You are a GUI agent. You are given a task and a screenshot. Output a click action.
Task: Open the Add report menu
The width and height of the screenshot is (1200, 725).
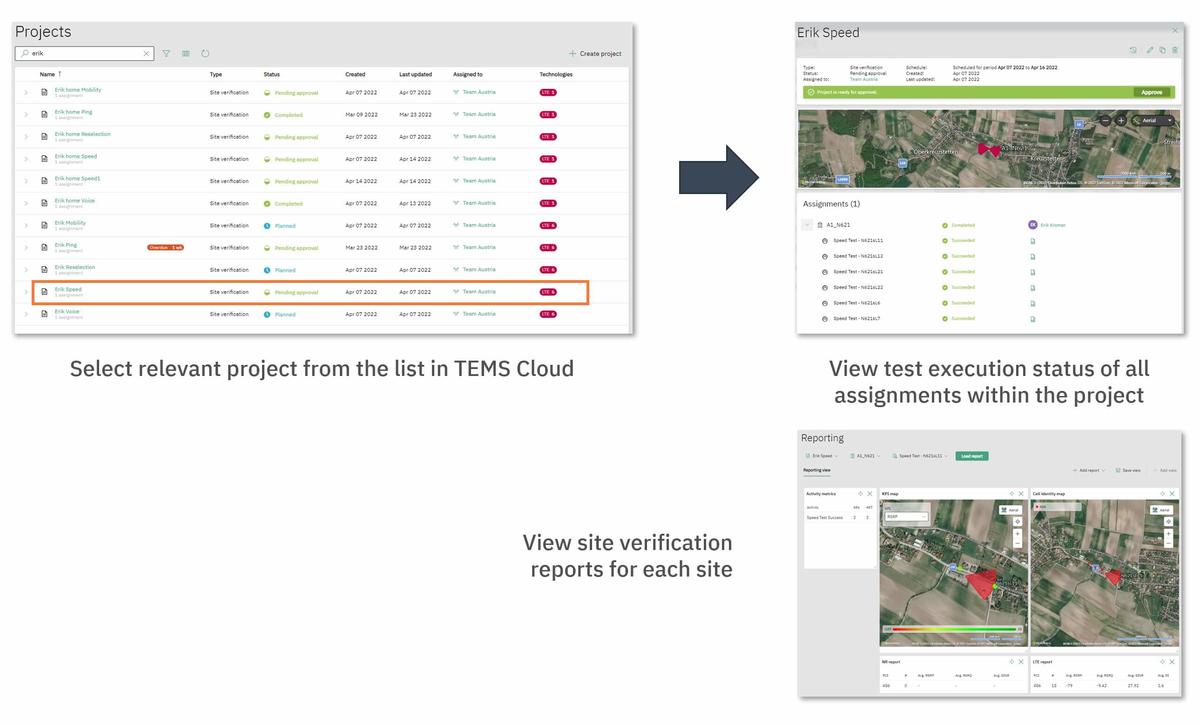click(x=1091, y=470)
